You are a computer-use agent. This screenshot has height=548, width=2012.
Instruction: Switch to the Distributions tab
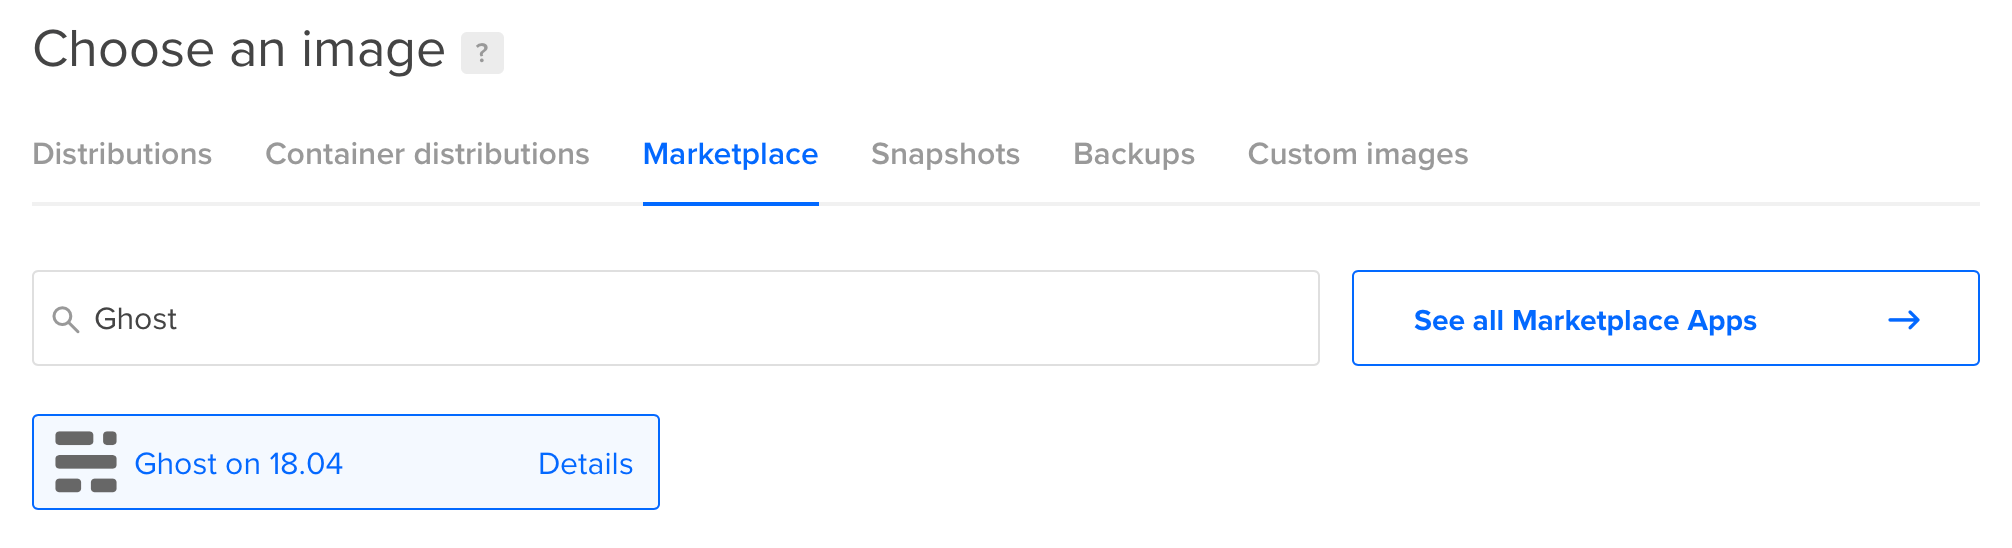[122, 154]
